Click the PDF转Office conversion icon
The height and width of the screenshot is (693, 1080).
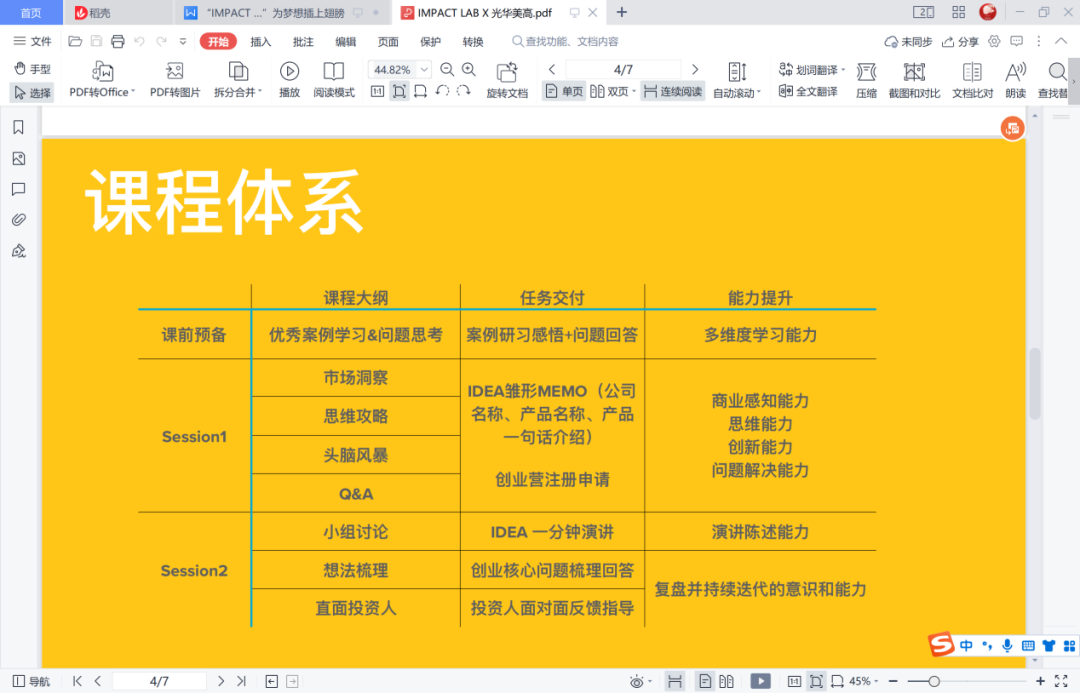(102, 72)
